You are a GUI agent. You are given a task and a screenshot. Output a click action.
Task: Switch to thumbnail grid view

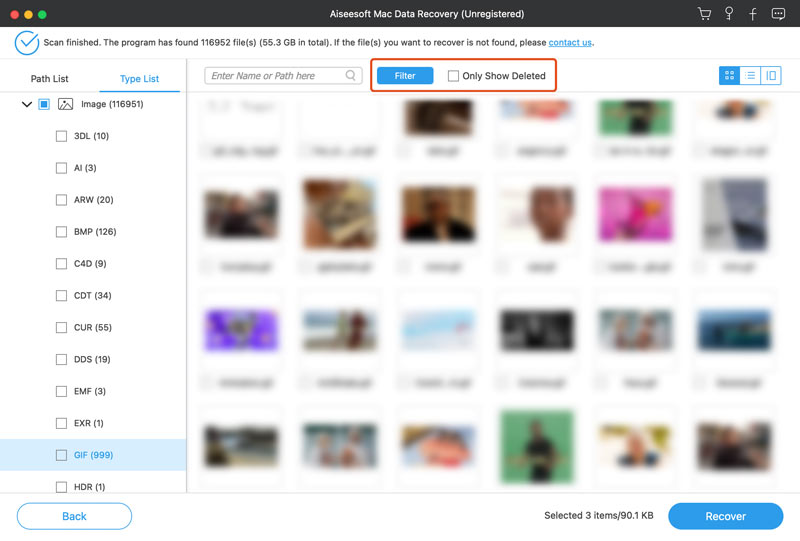pyautogui.click(x=729, y=76)
